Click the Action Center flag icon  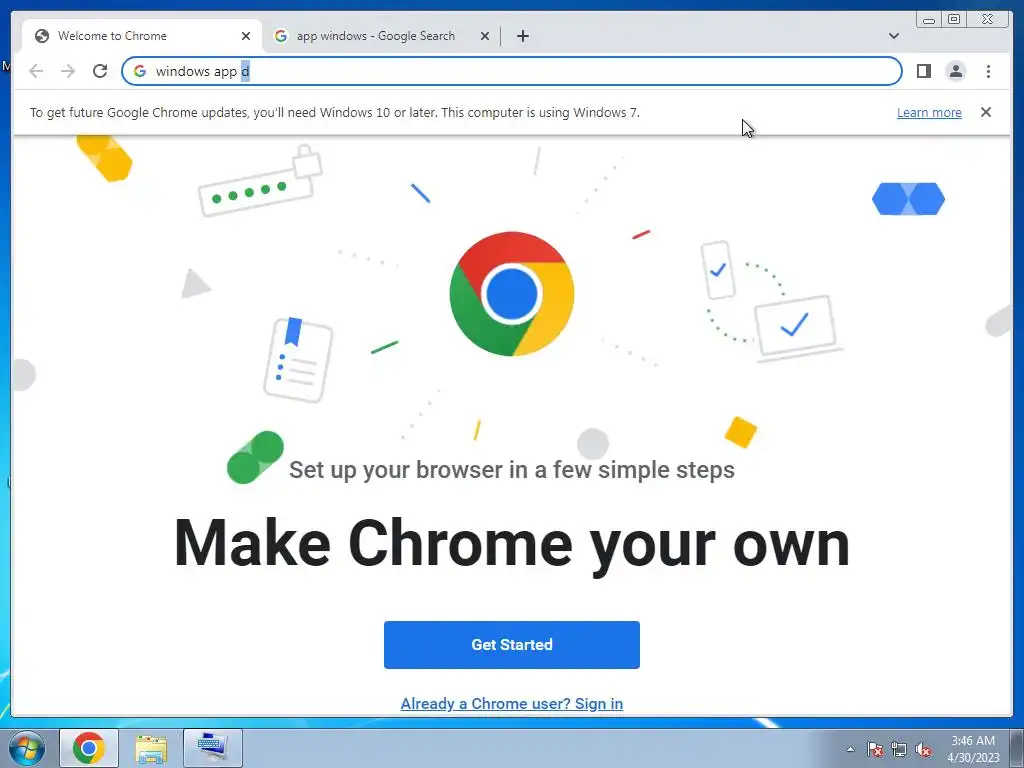(874, 749)
